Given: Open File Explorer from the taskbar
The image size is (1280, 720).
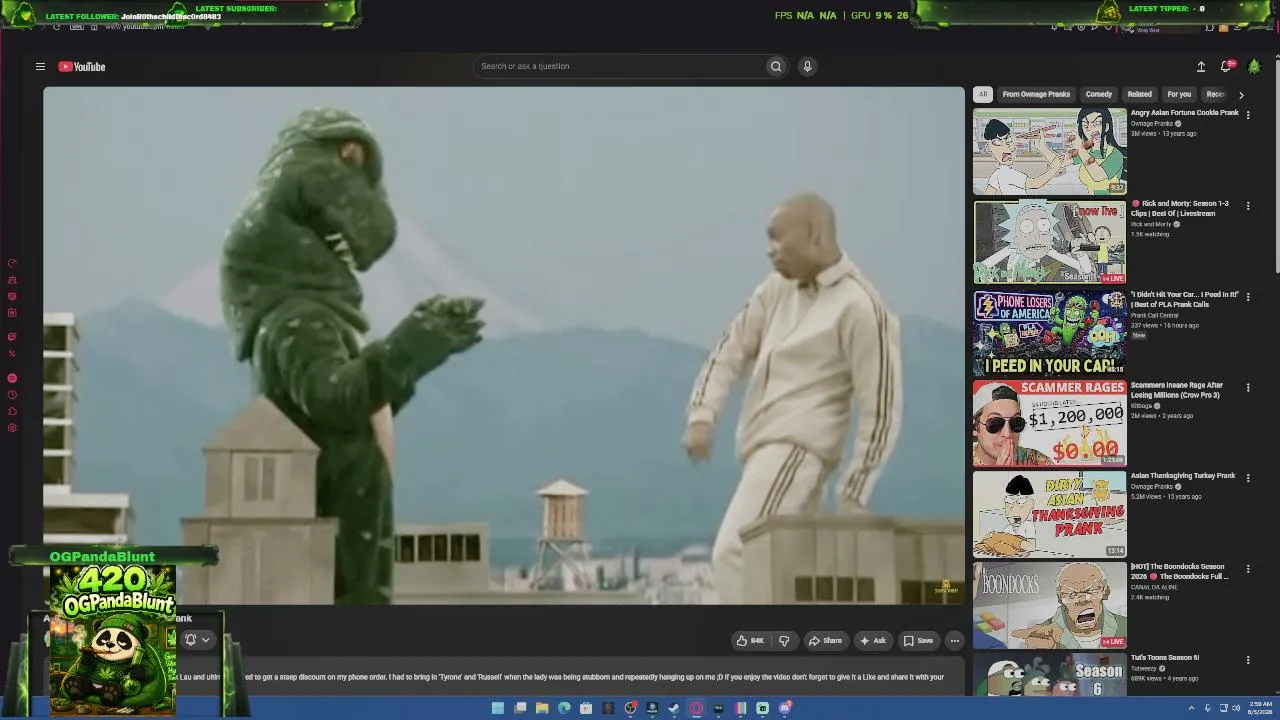Looking at the screenshot, I should pos(542,708).
